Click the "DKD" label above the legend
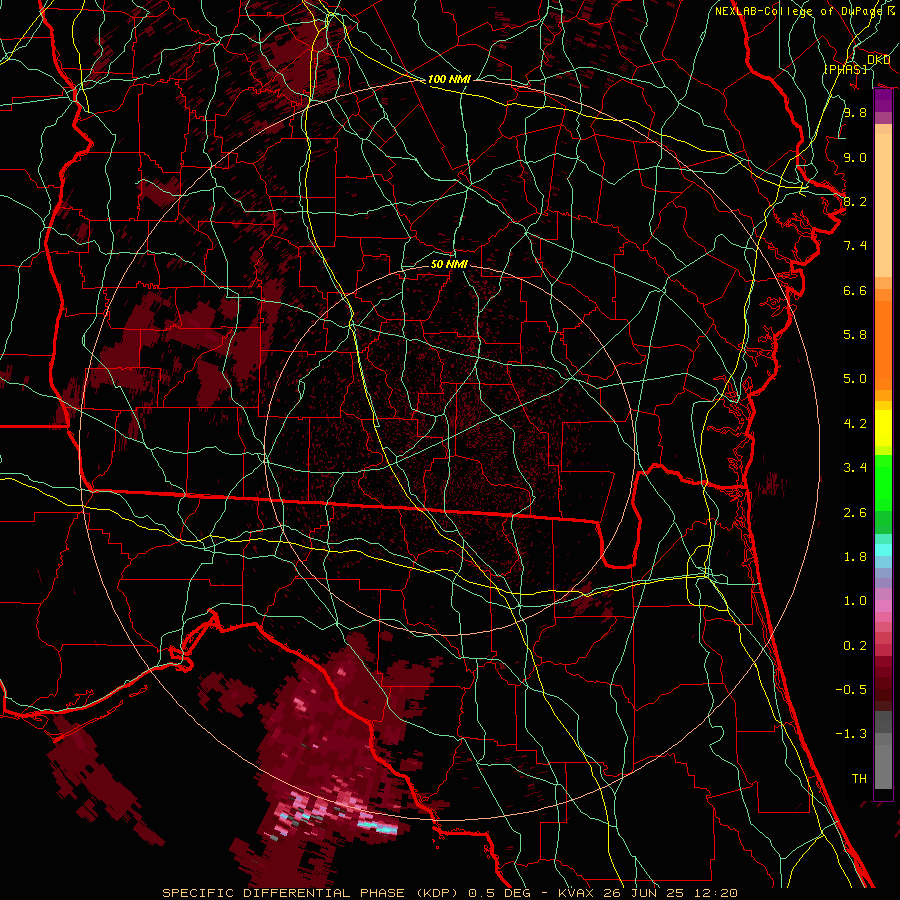Image resolution: width=900 pixels, height=900 pixels. (x=879, y=60)
